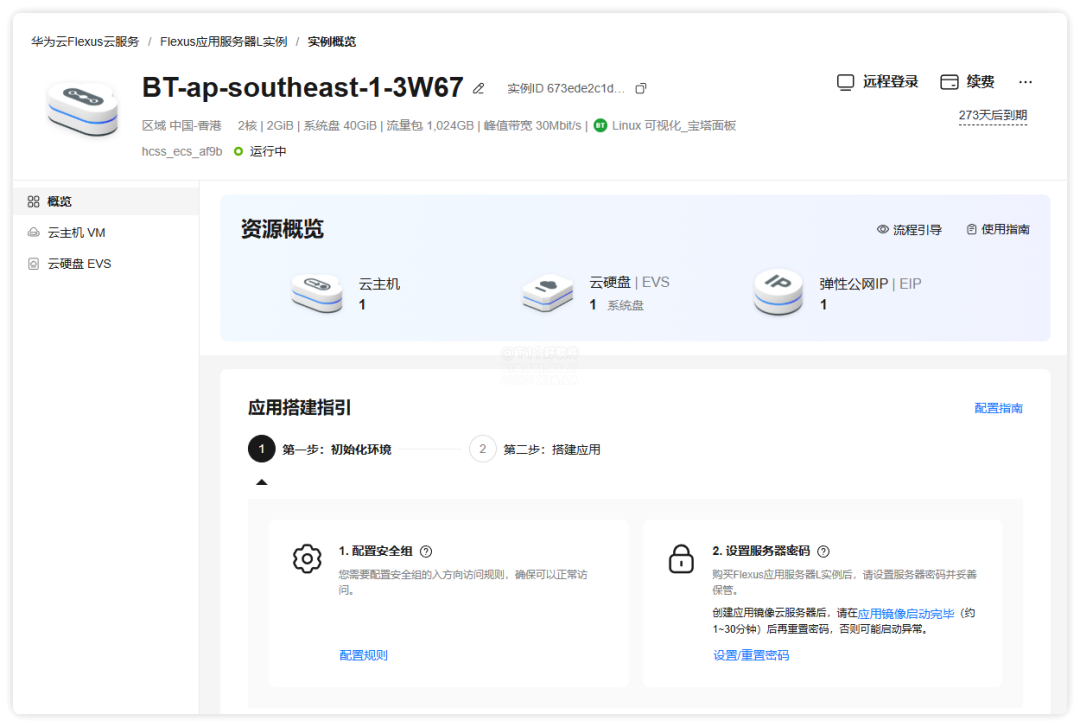Viewport: 1080px width, 727px height.
Task: Click the 273天后到期 expiry text
Action: (993, 115)
